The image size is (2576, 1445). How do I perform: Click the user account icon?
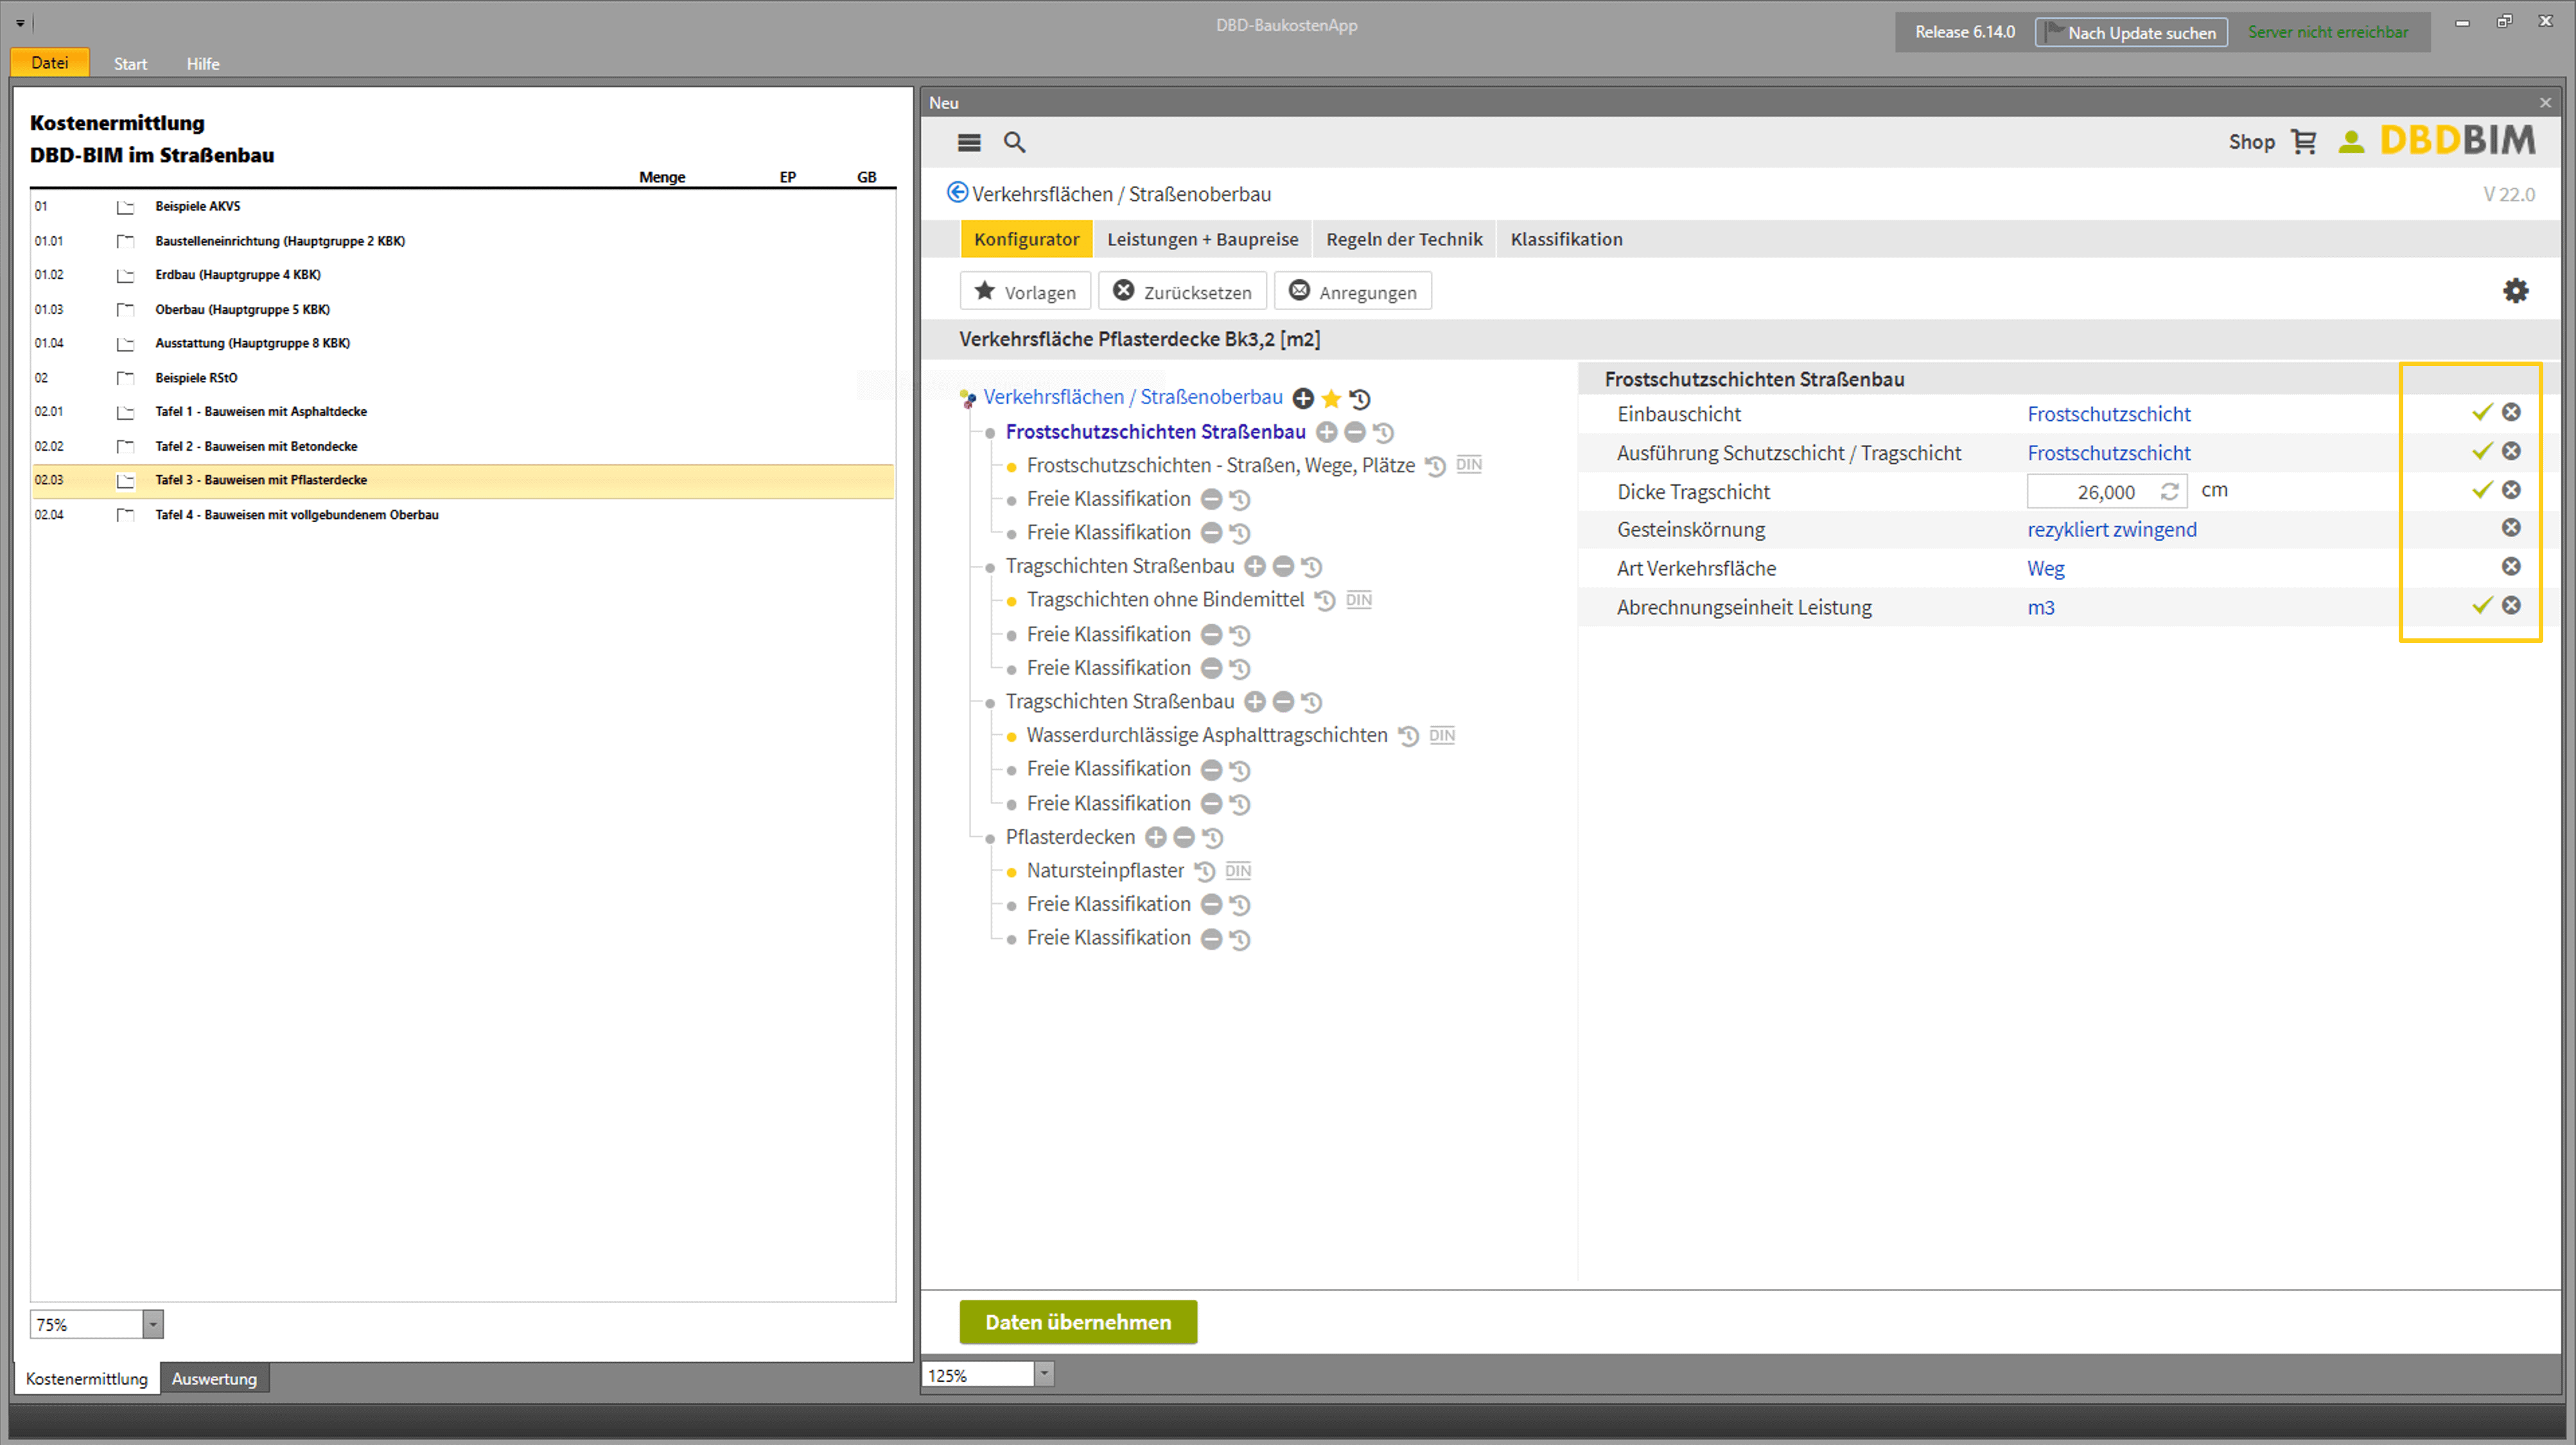tap(2351, 142)
